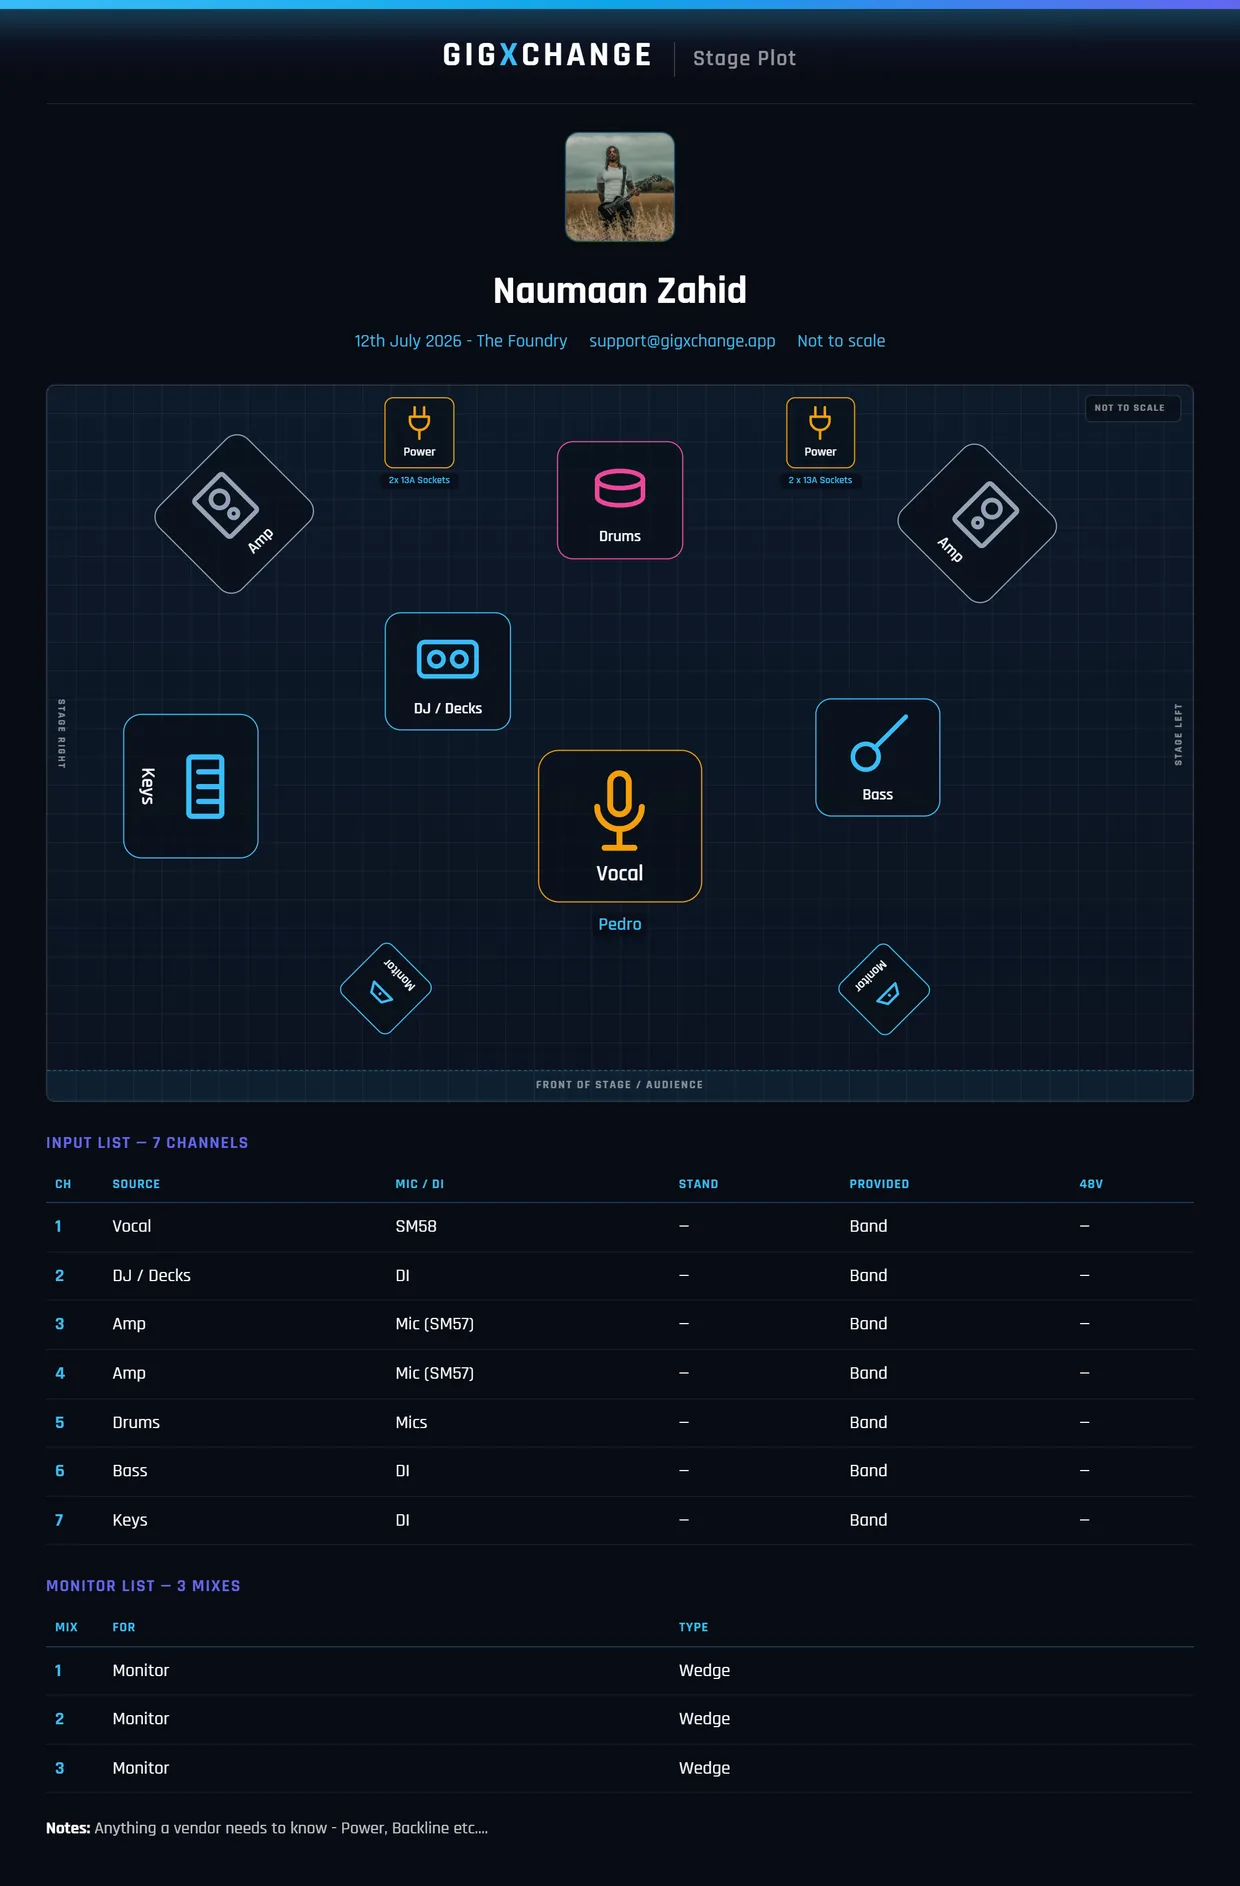Screen dimensions: 1240x1886
Task: Click the 'Stage Plot' header label
Action: 744,58
